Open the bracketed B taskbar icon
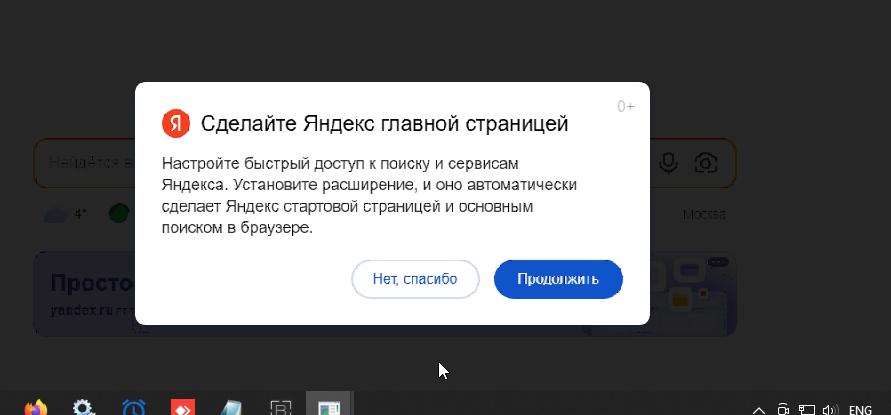The width and height of the screenshot is (891, 415). [x=280, y=408]
